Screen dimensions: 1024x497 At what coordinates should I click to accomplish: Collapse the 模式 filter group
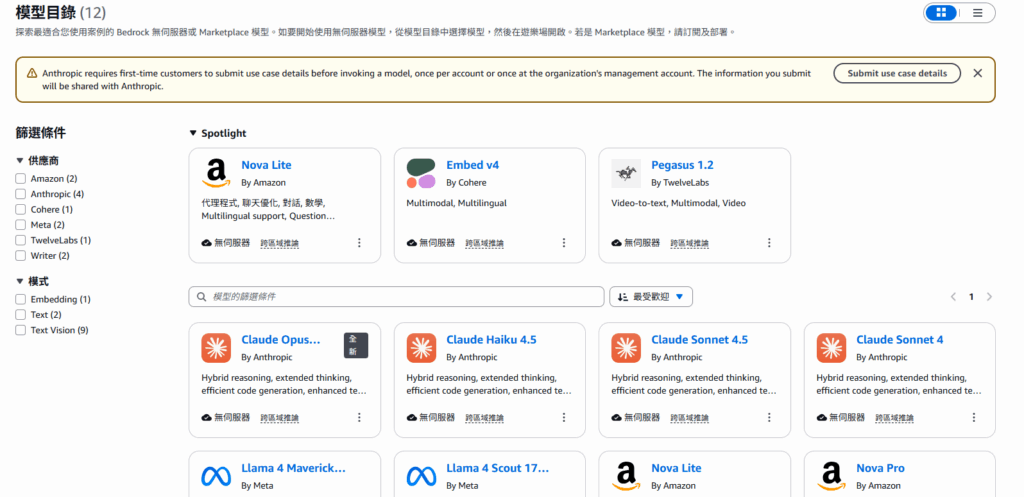(20, 281)
